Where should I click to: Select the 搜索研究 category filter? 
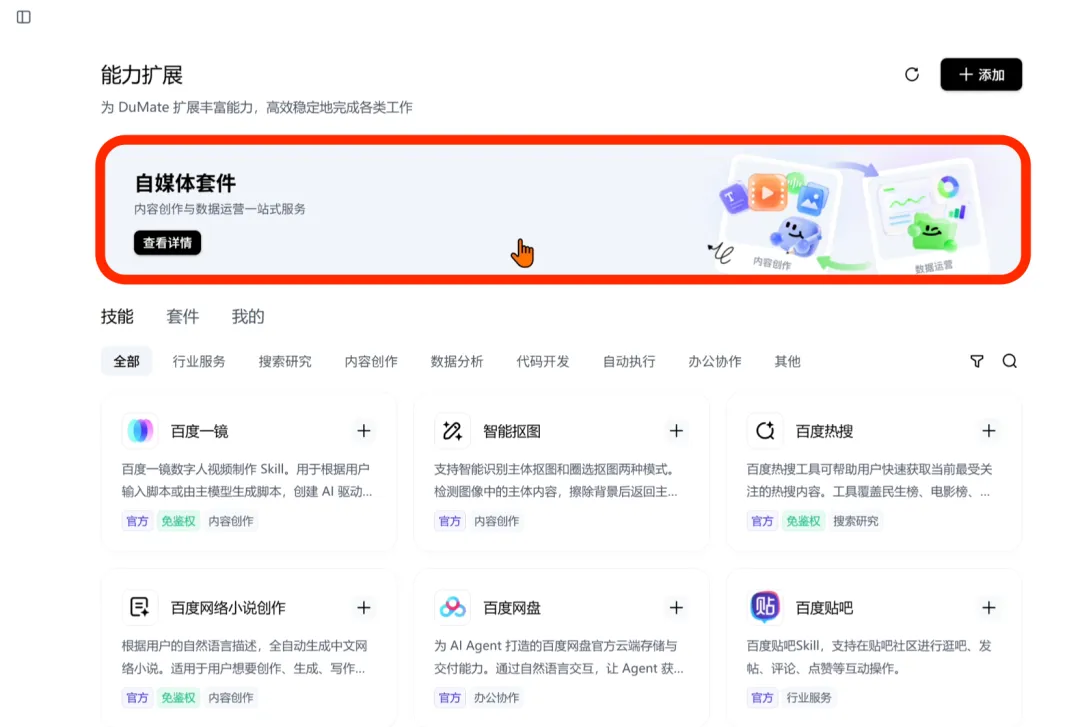[285, 362]
